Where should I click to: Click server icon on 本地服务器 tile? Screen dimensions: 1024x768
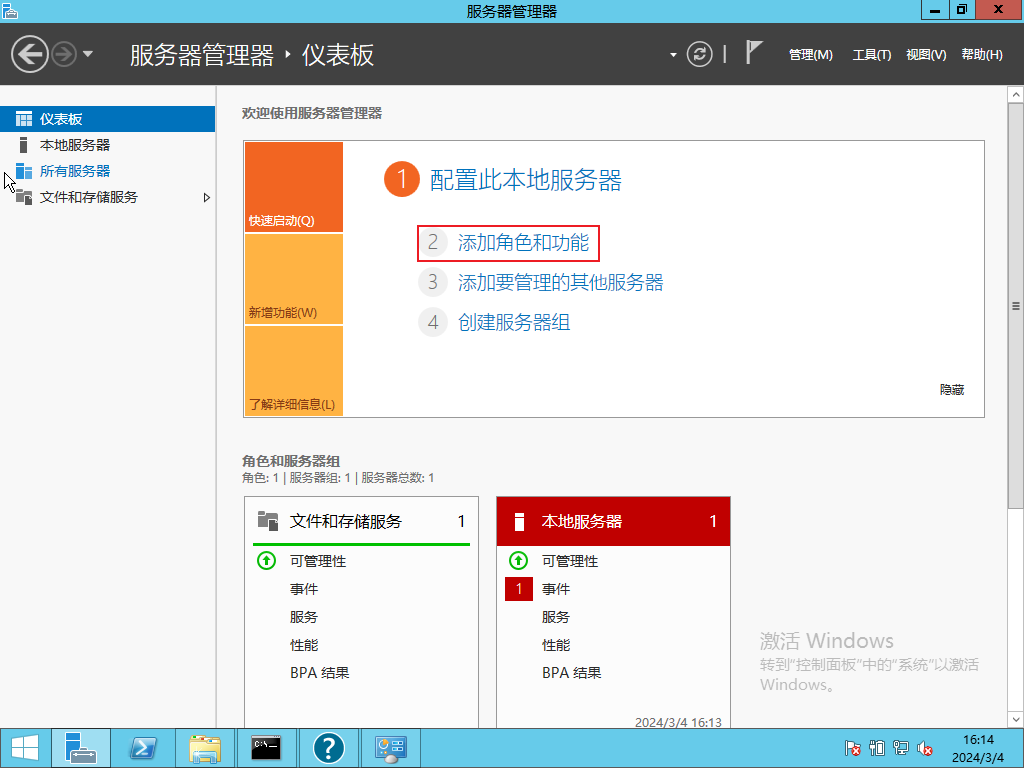coord(519,522)
